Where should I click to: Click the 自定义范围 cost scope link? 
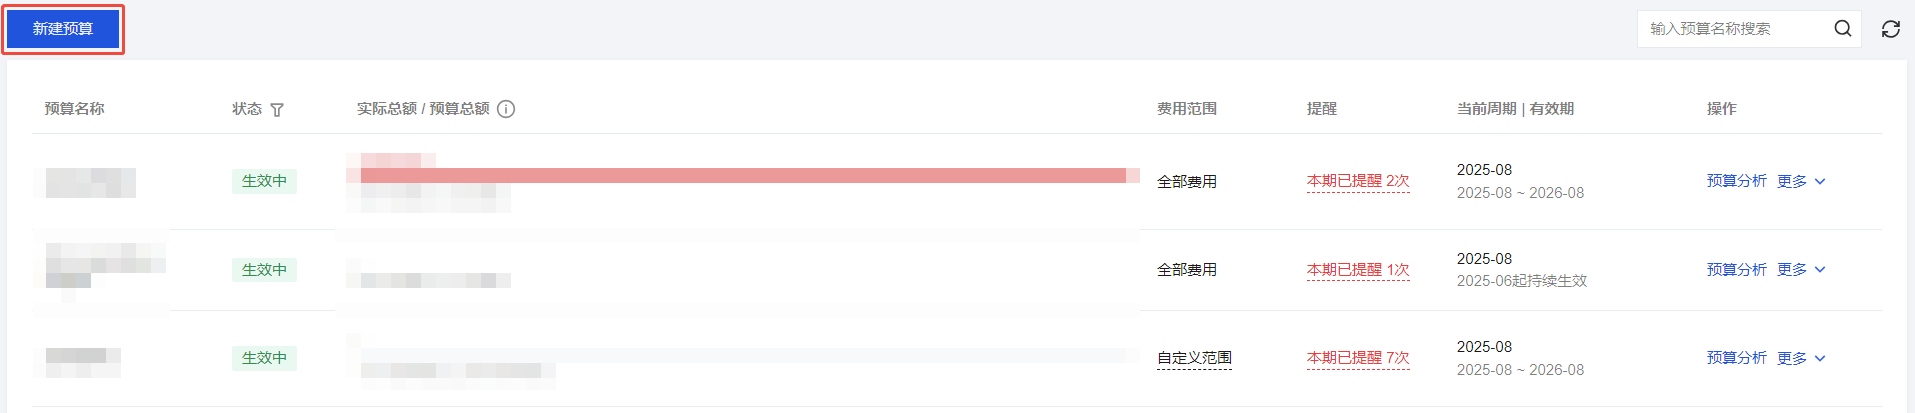point(1194,358)
